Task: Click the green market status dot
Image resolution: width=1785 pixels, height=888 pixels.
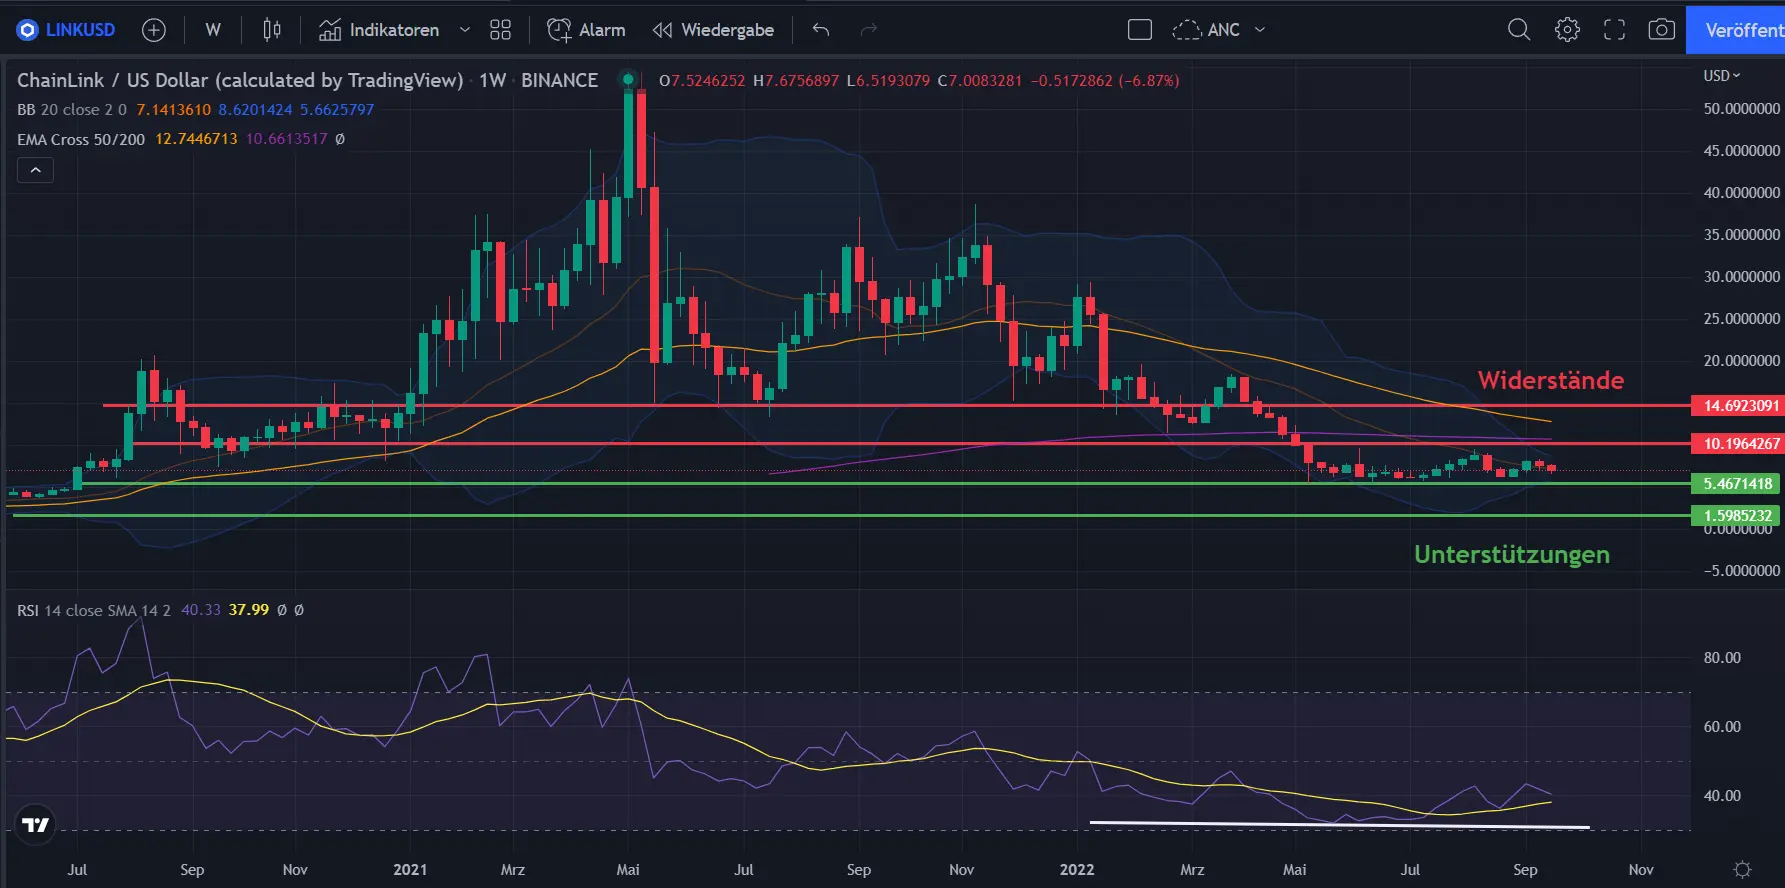Action: [628, 80]
